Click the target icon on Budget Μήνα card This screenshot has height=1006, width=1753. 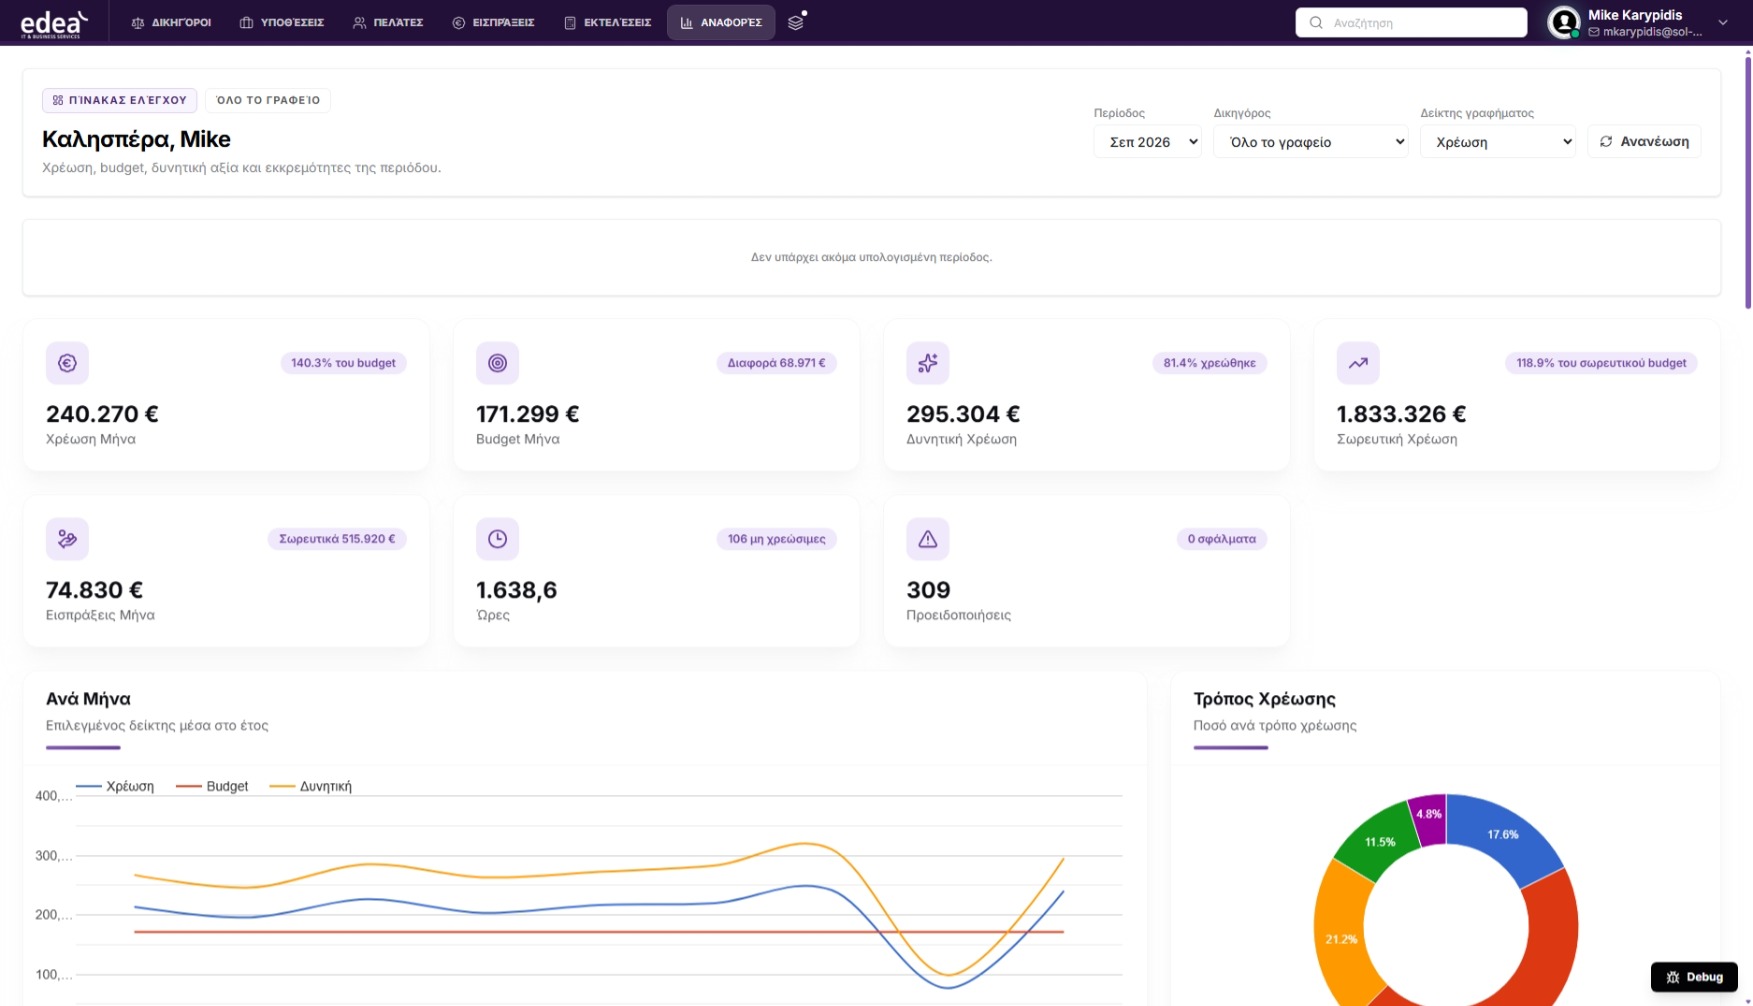tap(497, 363)
